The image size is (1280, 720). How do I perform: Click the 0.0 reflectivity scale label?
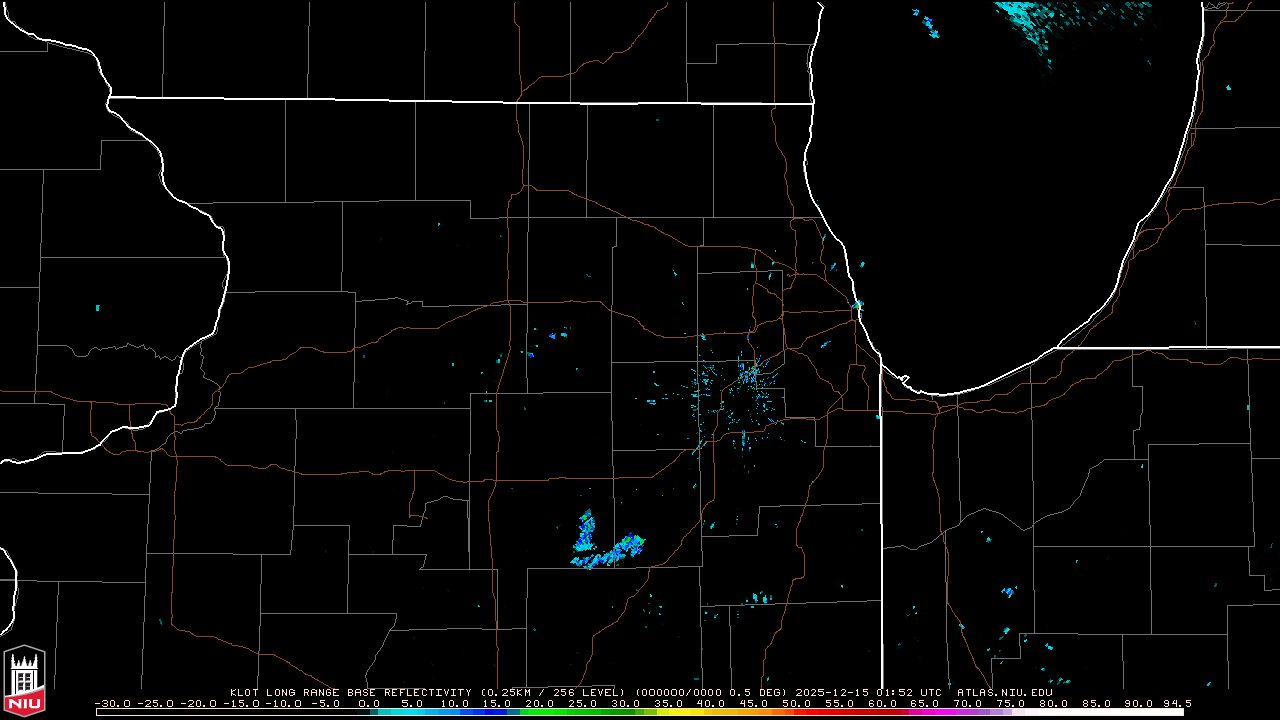pyautogui.click(x=371, y=704)
